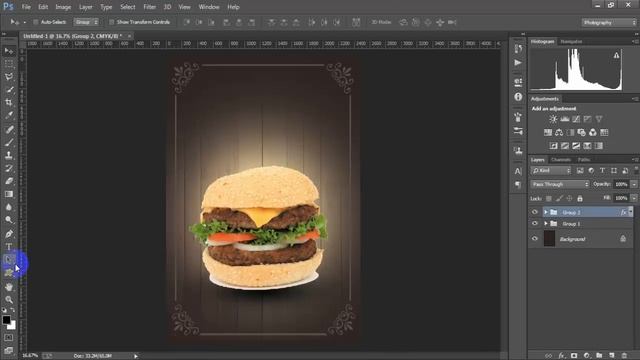
Task: Hide the Group 1 layer
Action: coord(535,223)
